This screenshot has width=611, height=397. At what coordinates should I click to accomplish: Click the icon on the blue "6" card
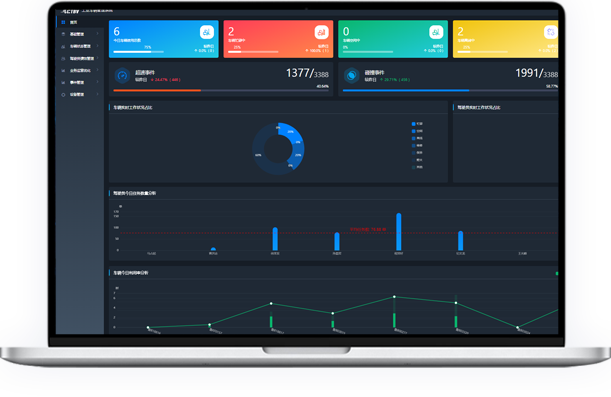[207, 32]
